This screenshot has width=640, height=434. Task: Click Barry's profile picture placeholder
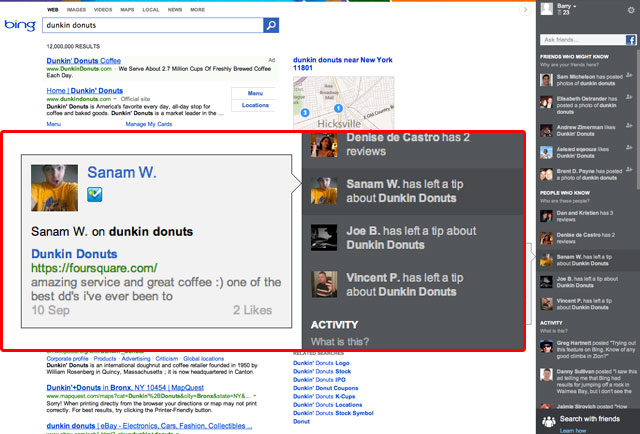(547, 9)
